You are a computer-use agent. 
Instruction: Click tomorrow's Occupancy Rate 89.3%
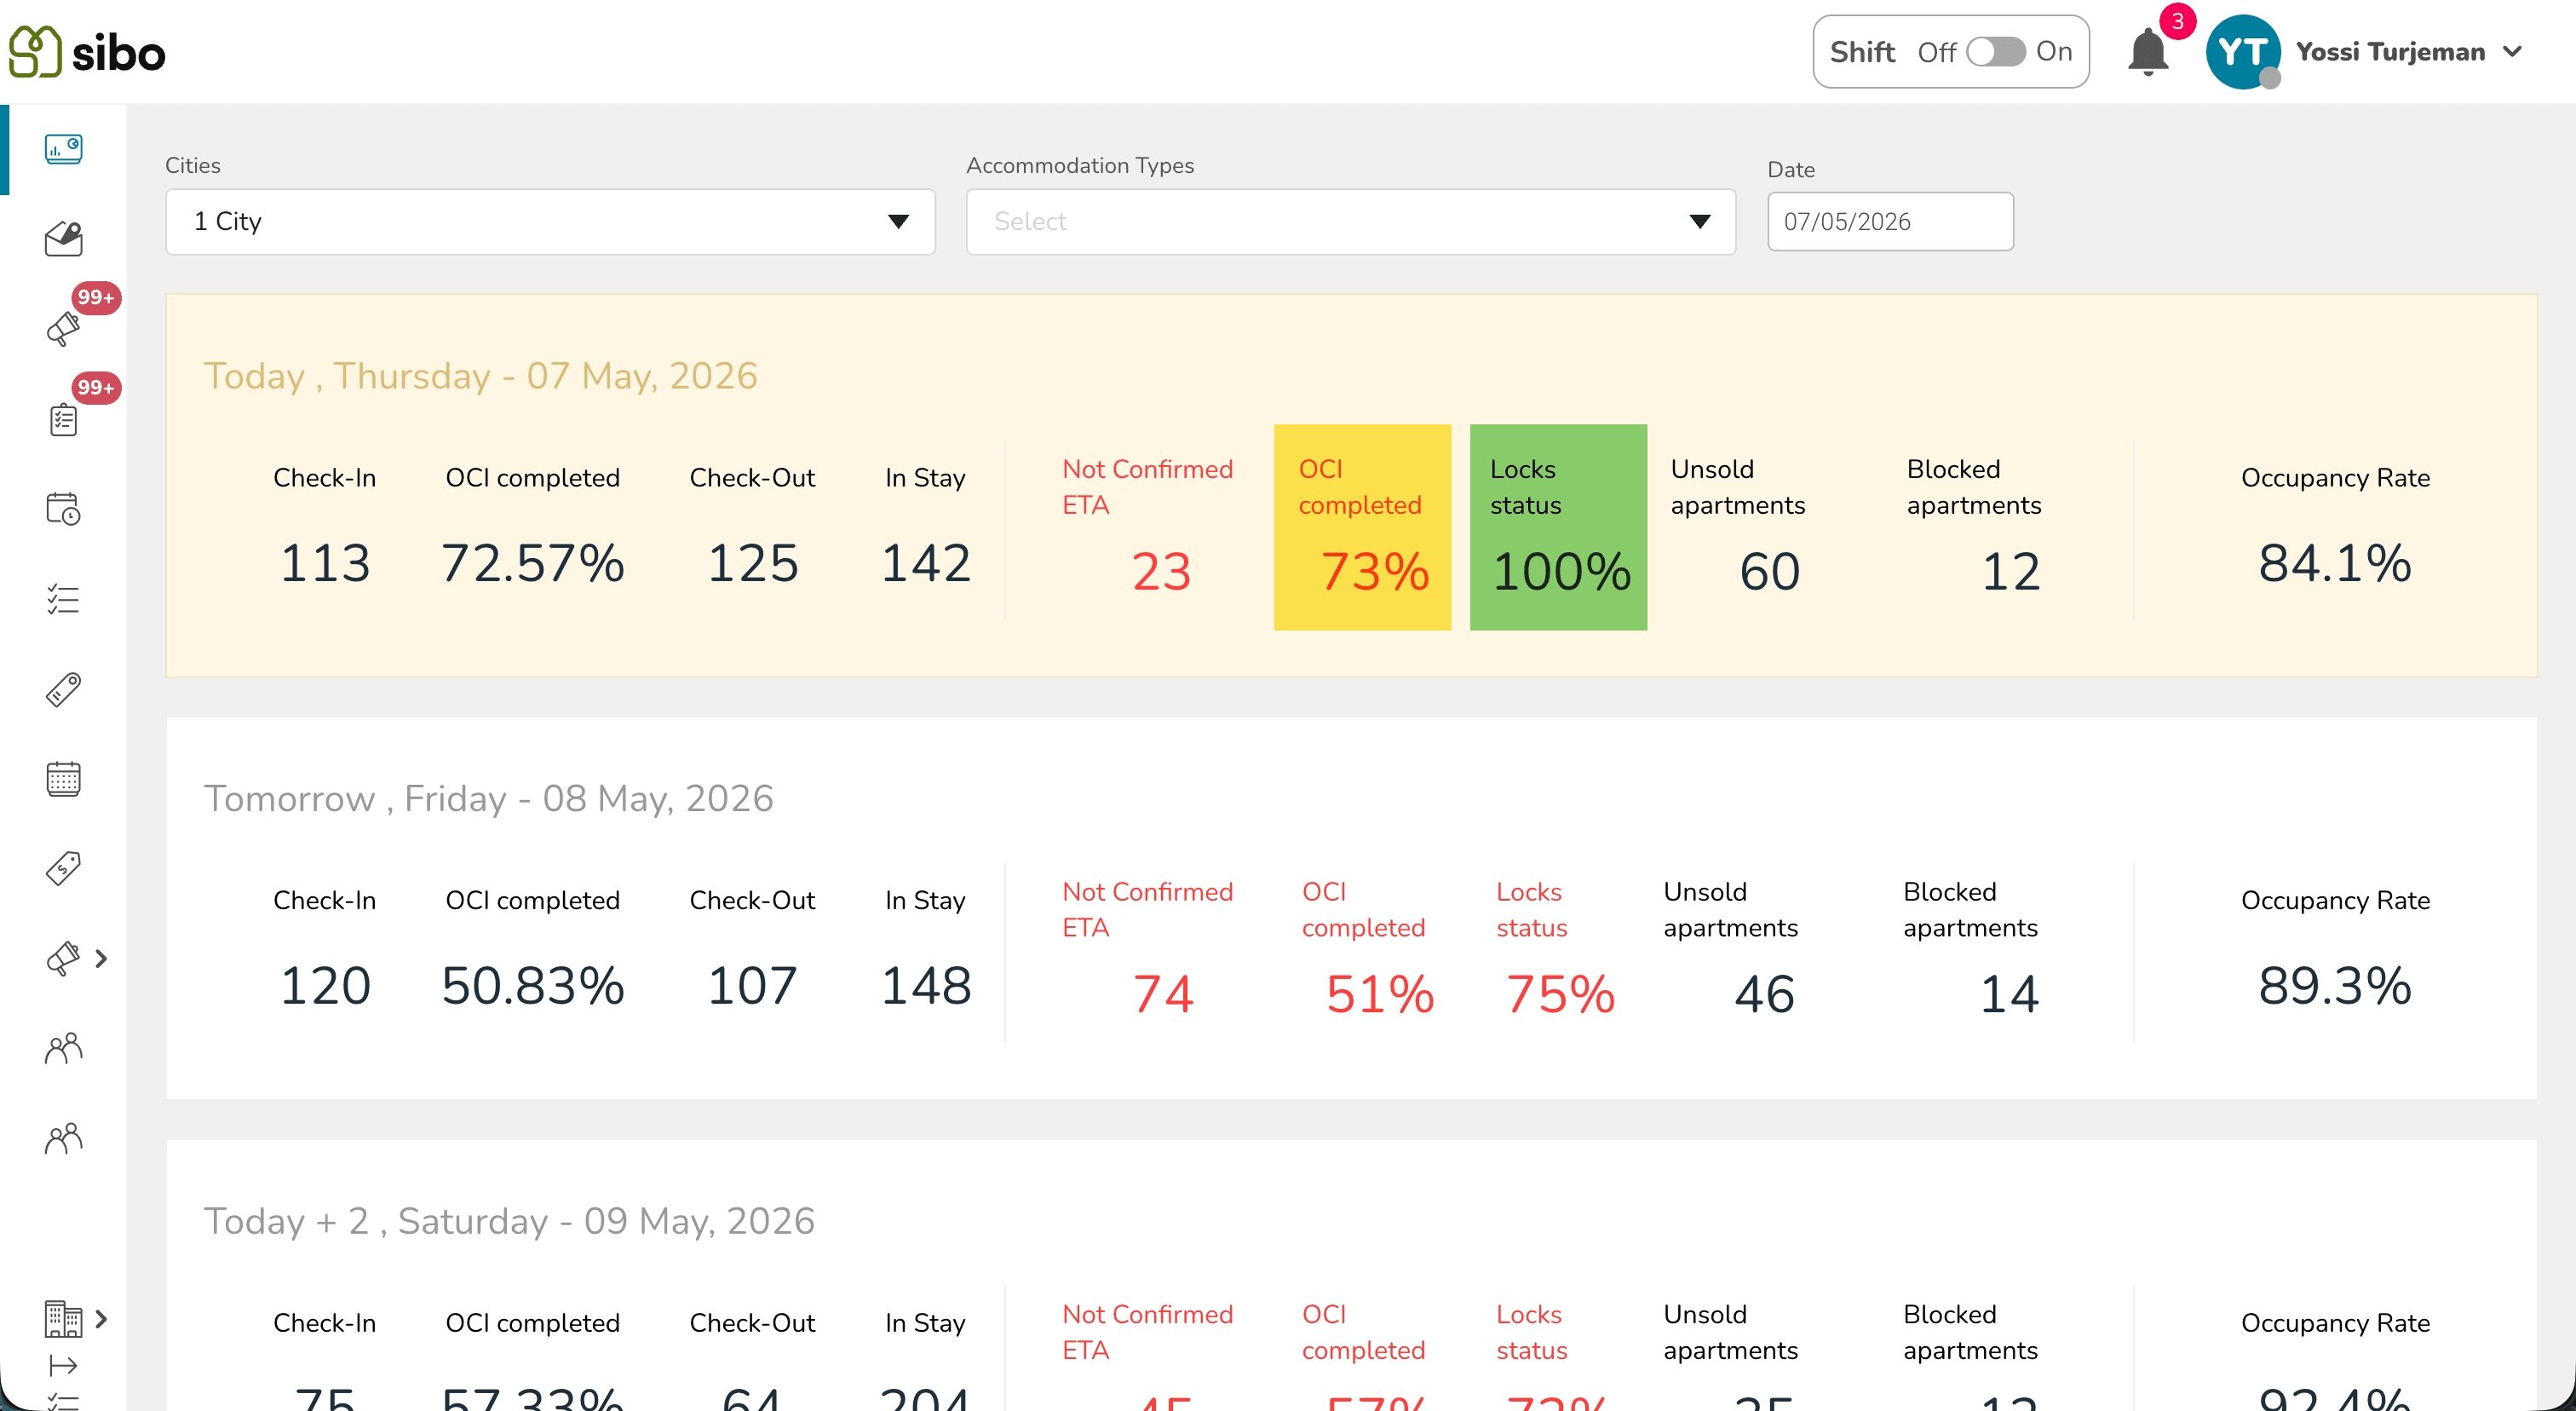tap(2335, 985)
